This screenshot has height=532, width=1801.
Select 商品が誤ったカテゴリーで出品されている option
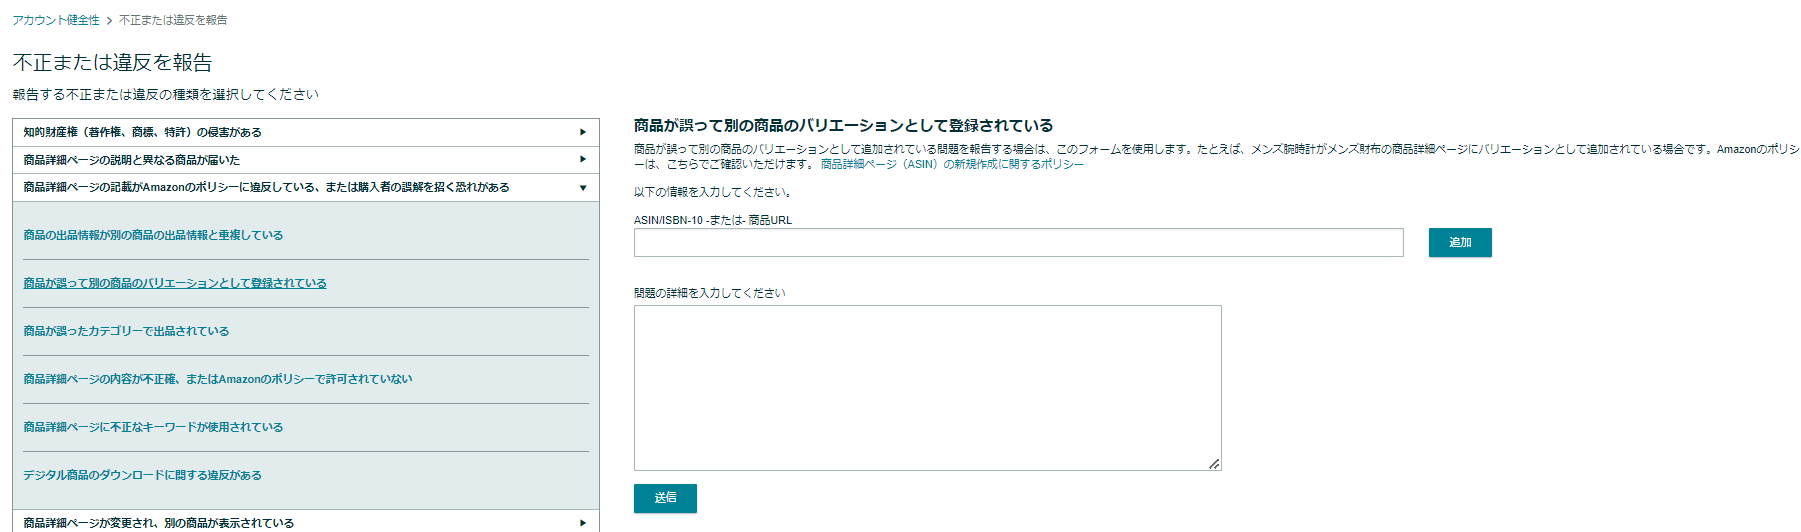(x=126, y=331)
